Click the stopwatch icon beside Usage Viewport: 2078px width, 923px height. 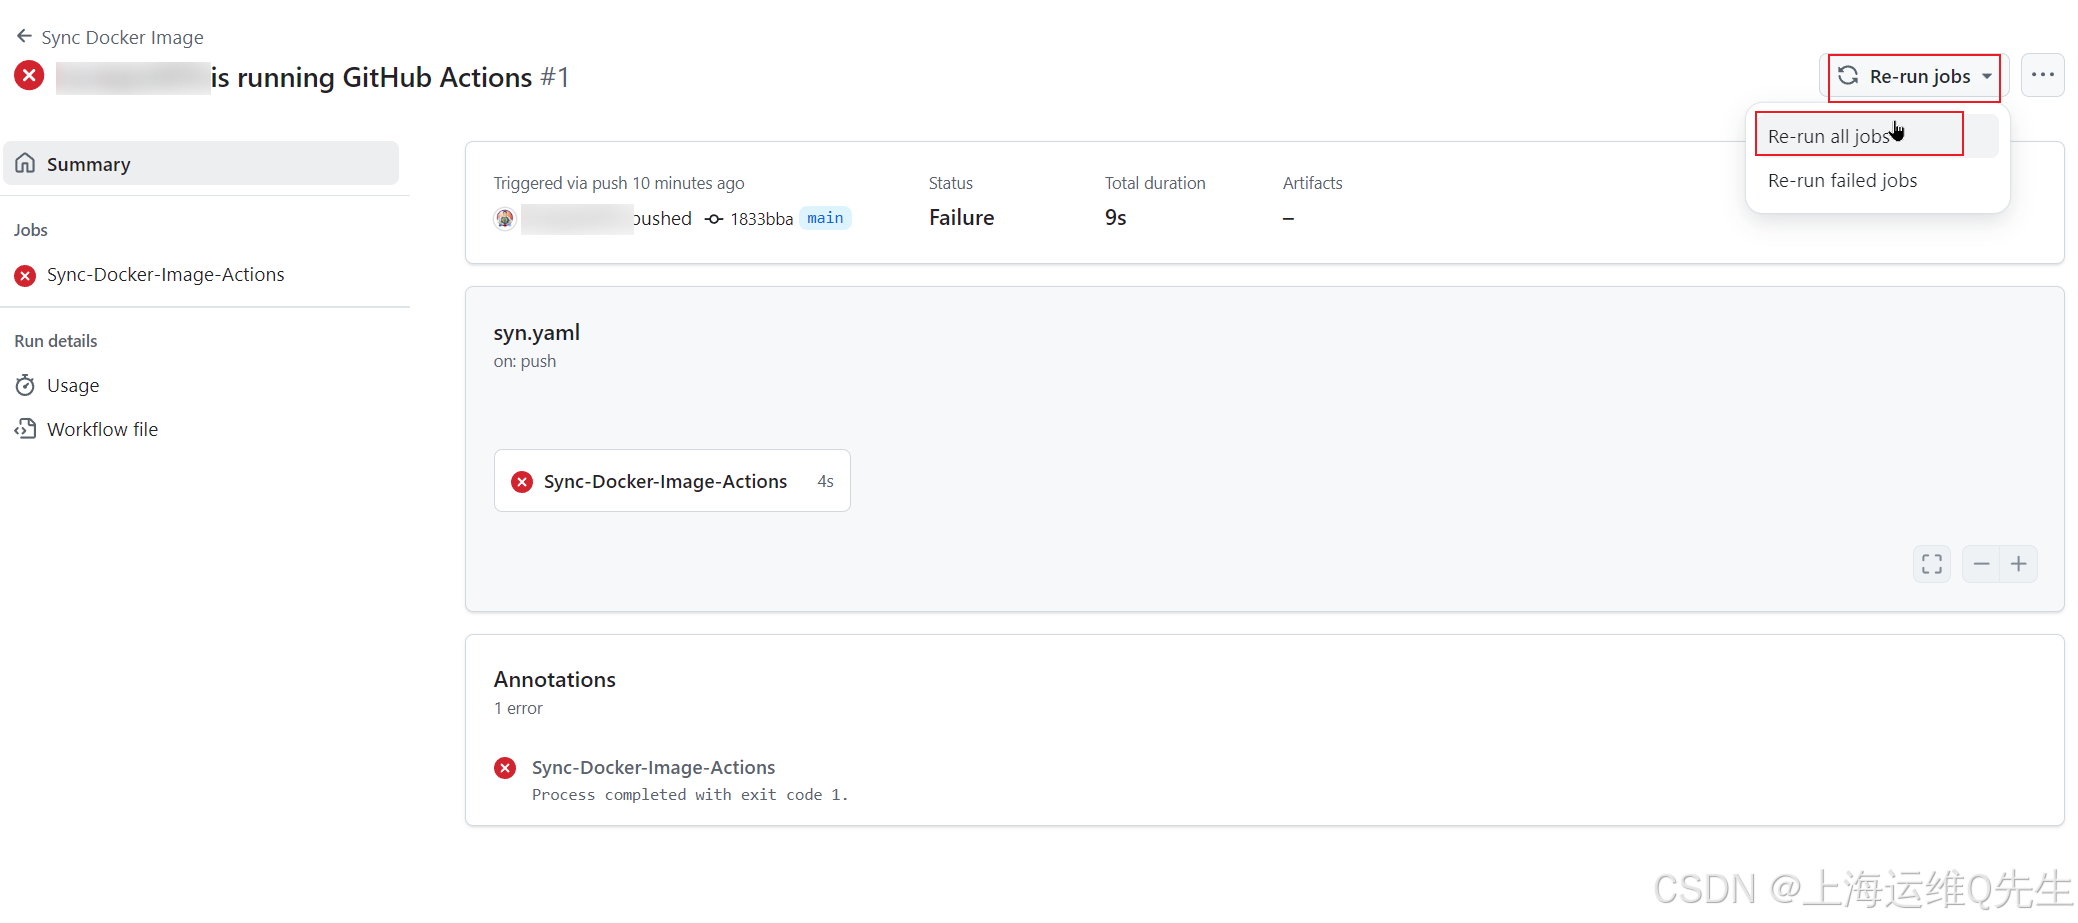25,385
